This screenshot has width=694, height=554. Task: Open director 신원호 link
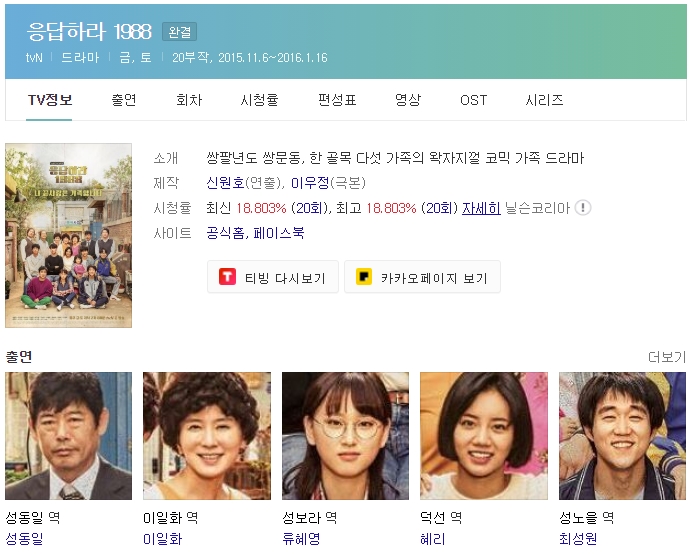tap(225, 183)
